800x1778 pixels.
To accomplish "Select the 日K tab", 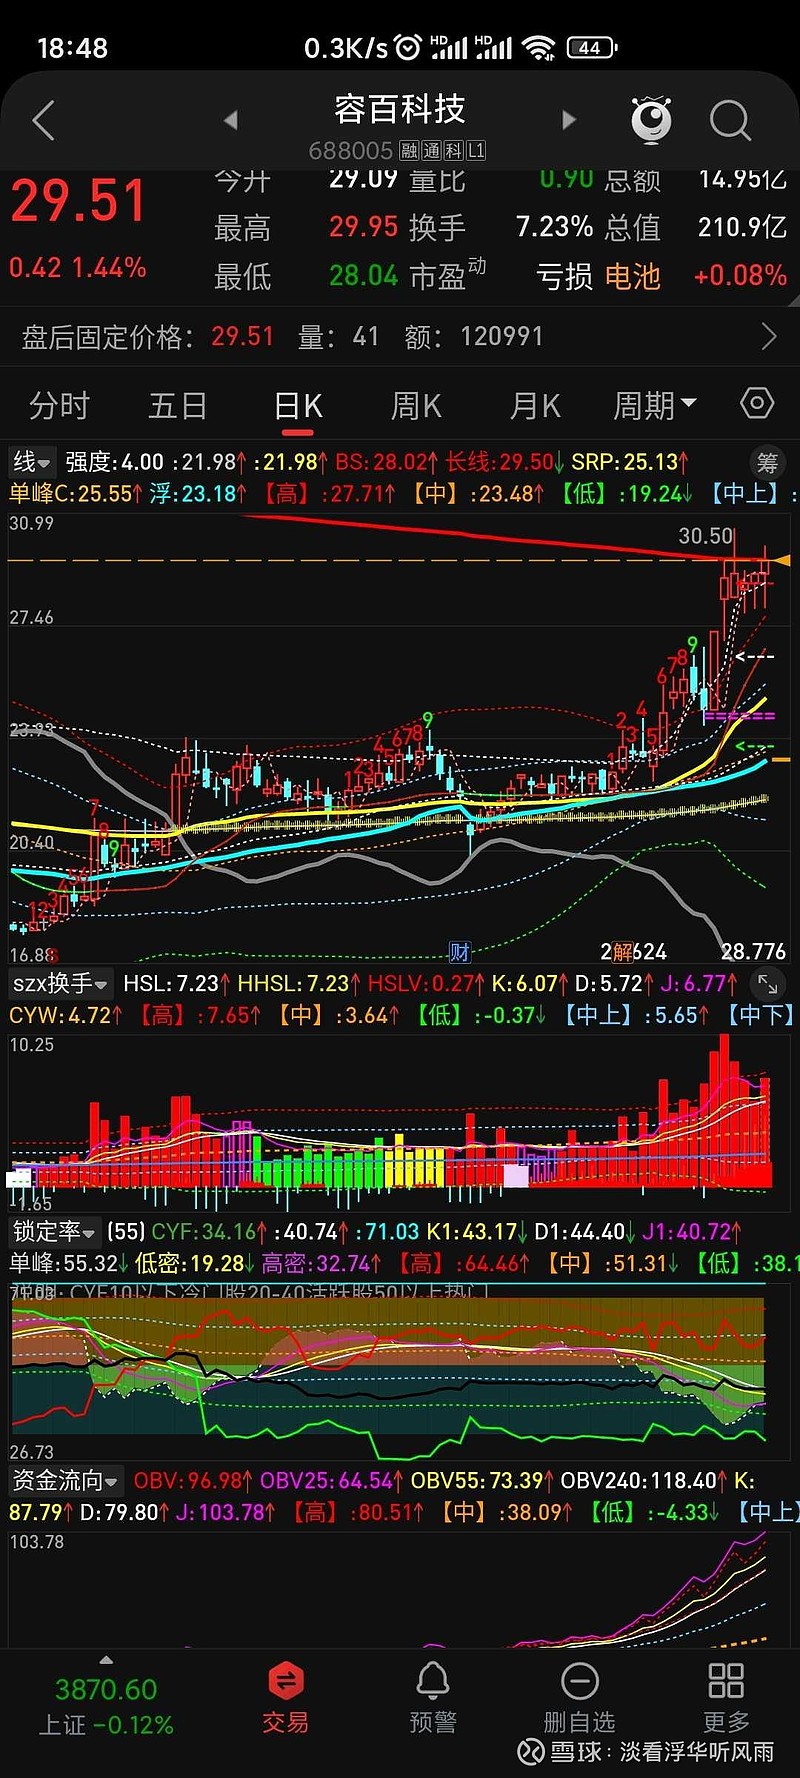I will tap(298, 405).
